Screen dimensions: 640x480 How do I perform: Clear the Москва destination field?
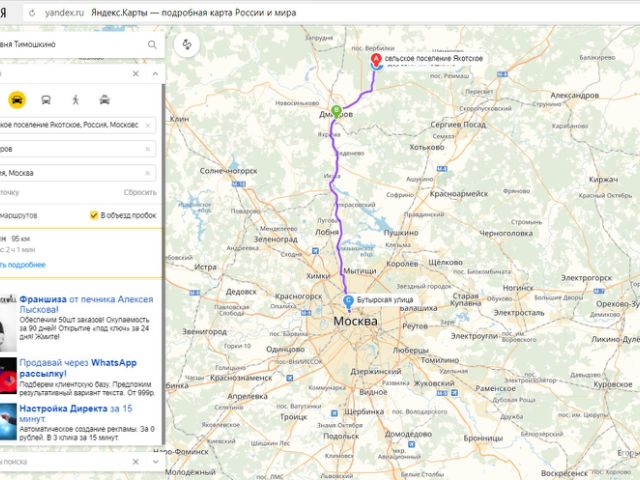(x=148, y=173)
